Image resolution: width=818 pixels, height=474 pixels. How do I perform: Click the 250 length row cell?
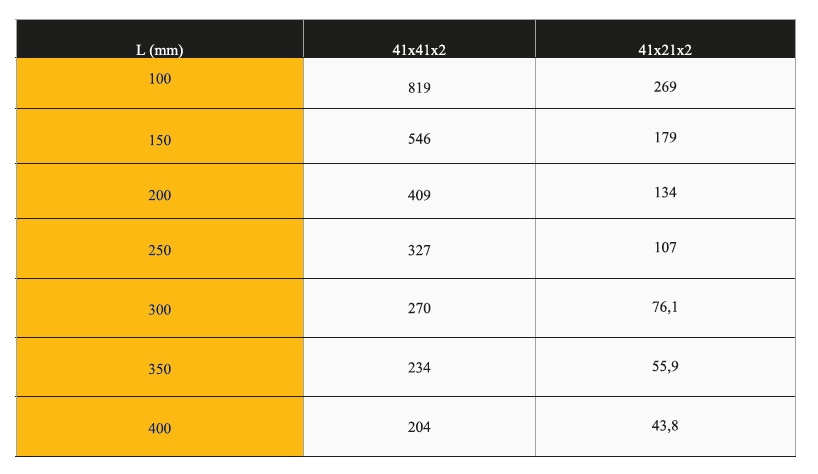160,248
